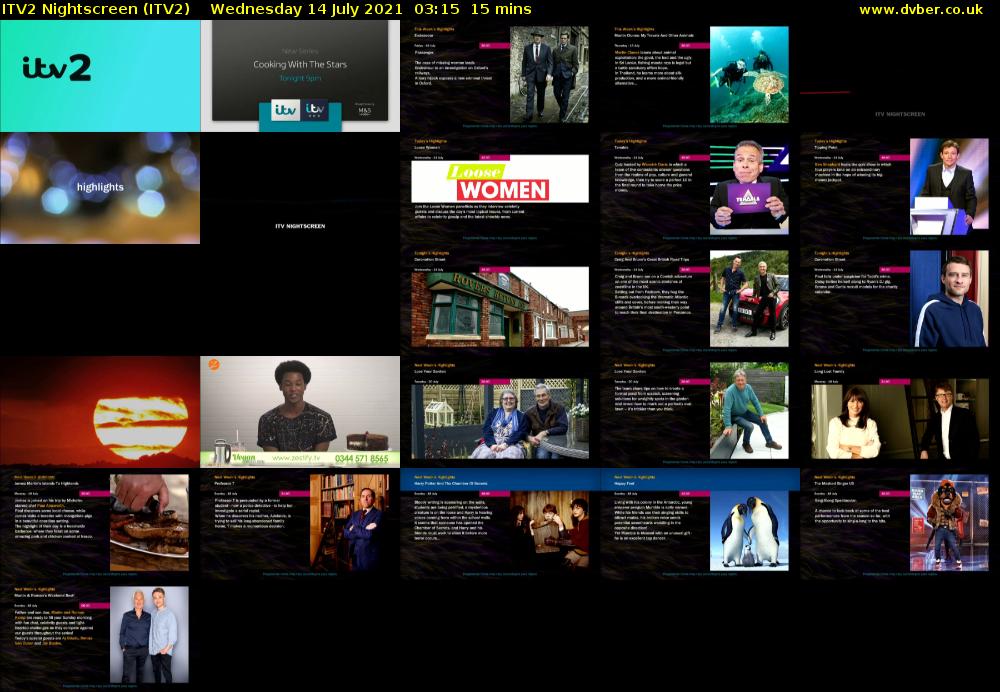The width and height of the screenshot is (1000, 692).
Task: Open the James Martin food highlight frame
Action: tap(100, 524)
